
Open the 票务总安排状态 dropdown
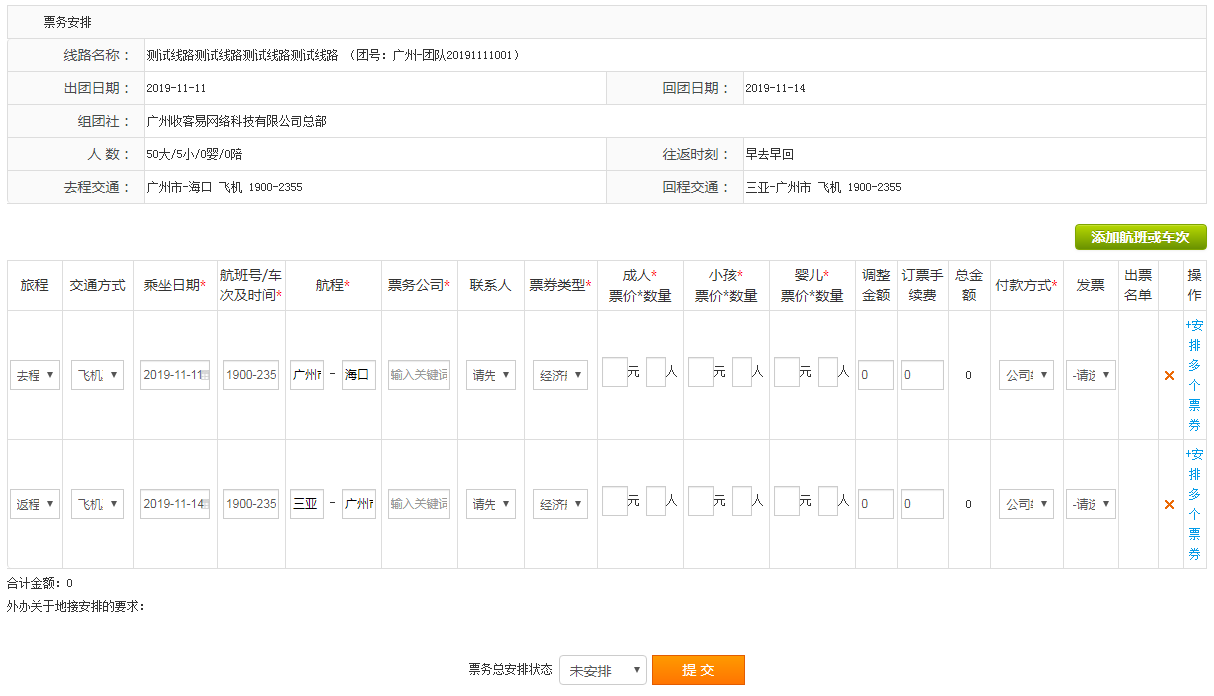[603, 670]
